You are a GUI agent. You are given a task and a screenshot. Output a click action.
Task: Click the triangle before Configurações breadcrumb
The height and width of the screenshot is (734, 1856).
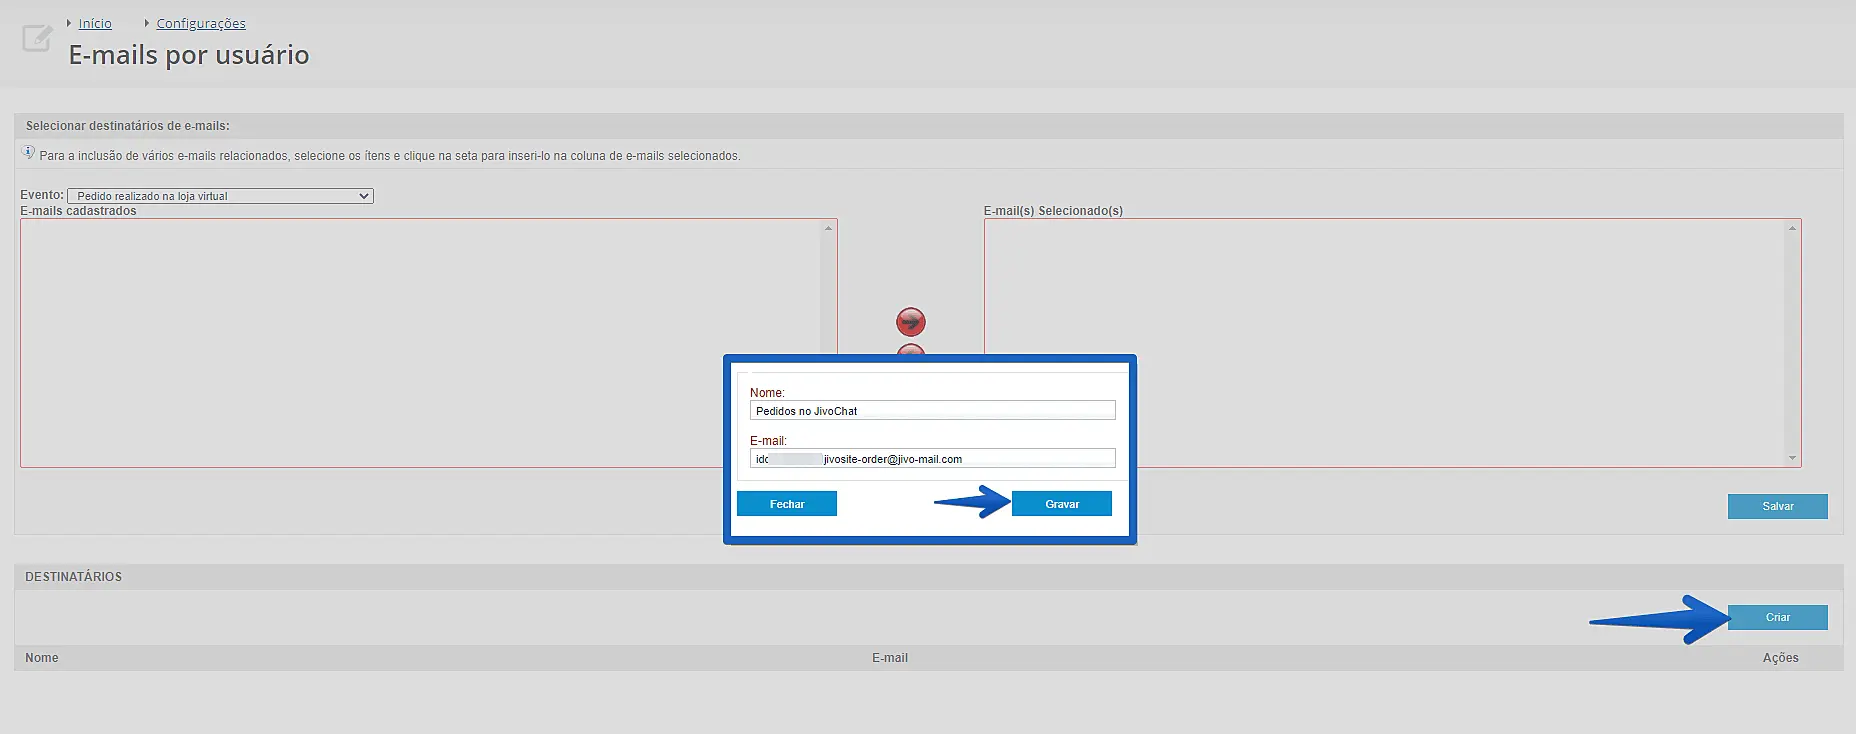point(146,23)
